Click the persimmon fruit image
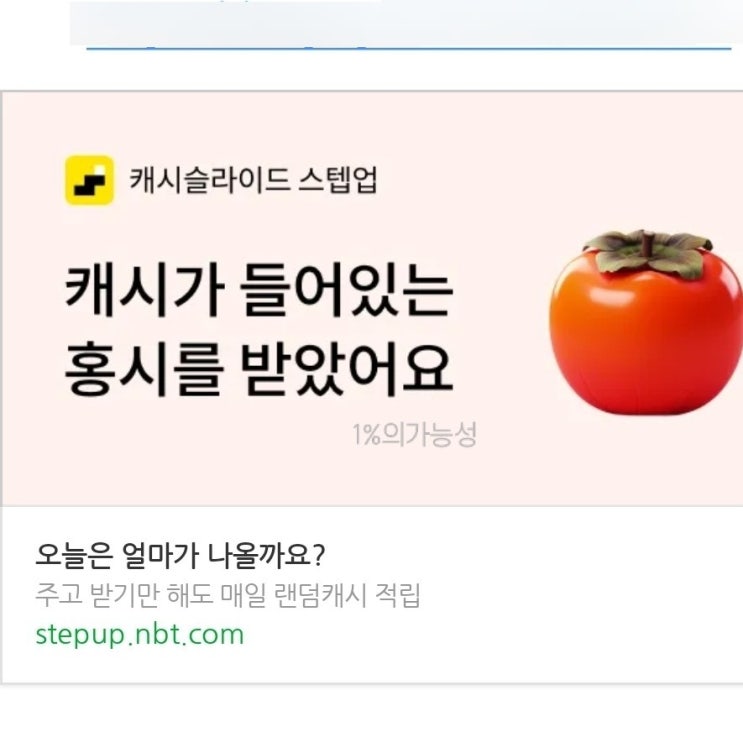 click(645, 322)
